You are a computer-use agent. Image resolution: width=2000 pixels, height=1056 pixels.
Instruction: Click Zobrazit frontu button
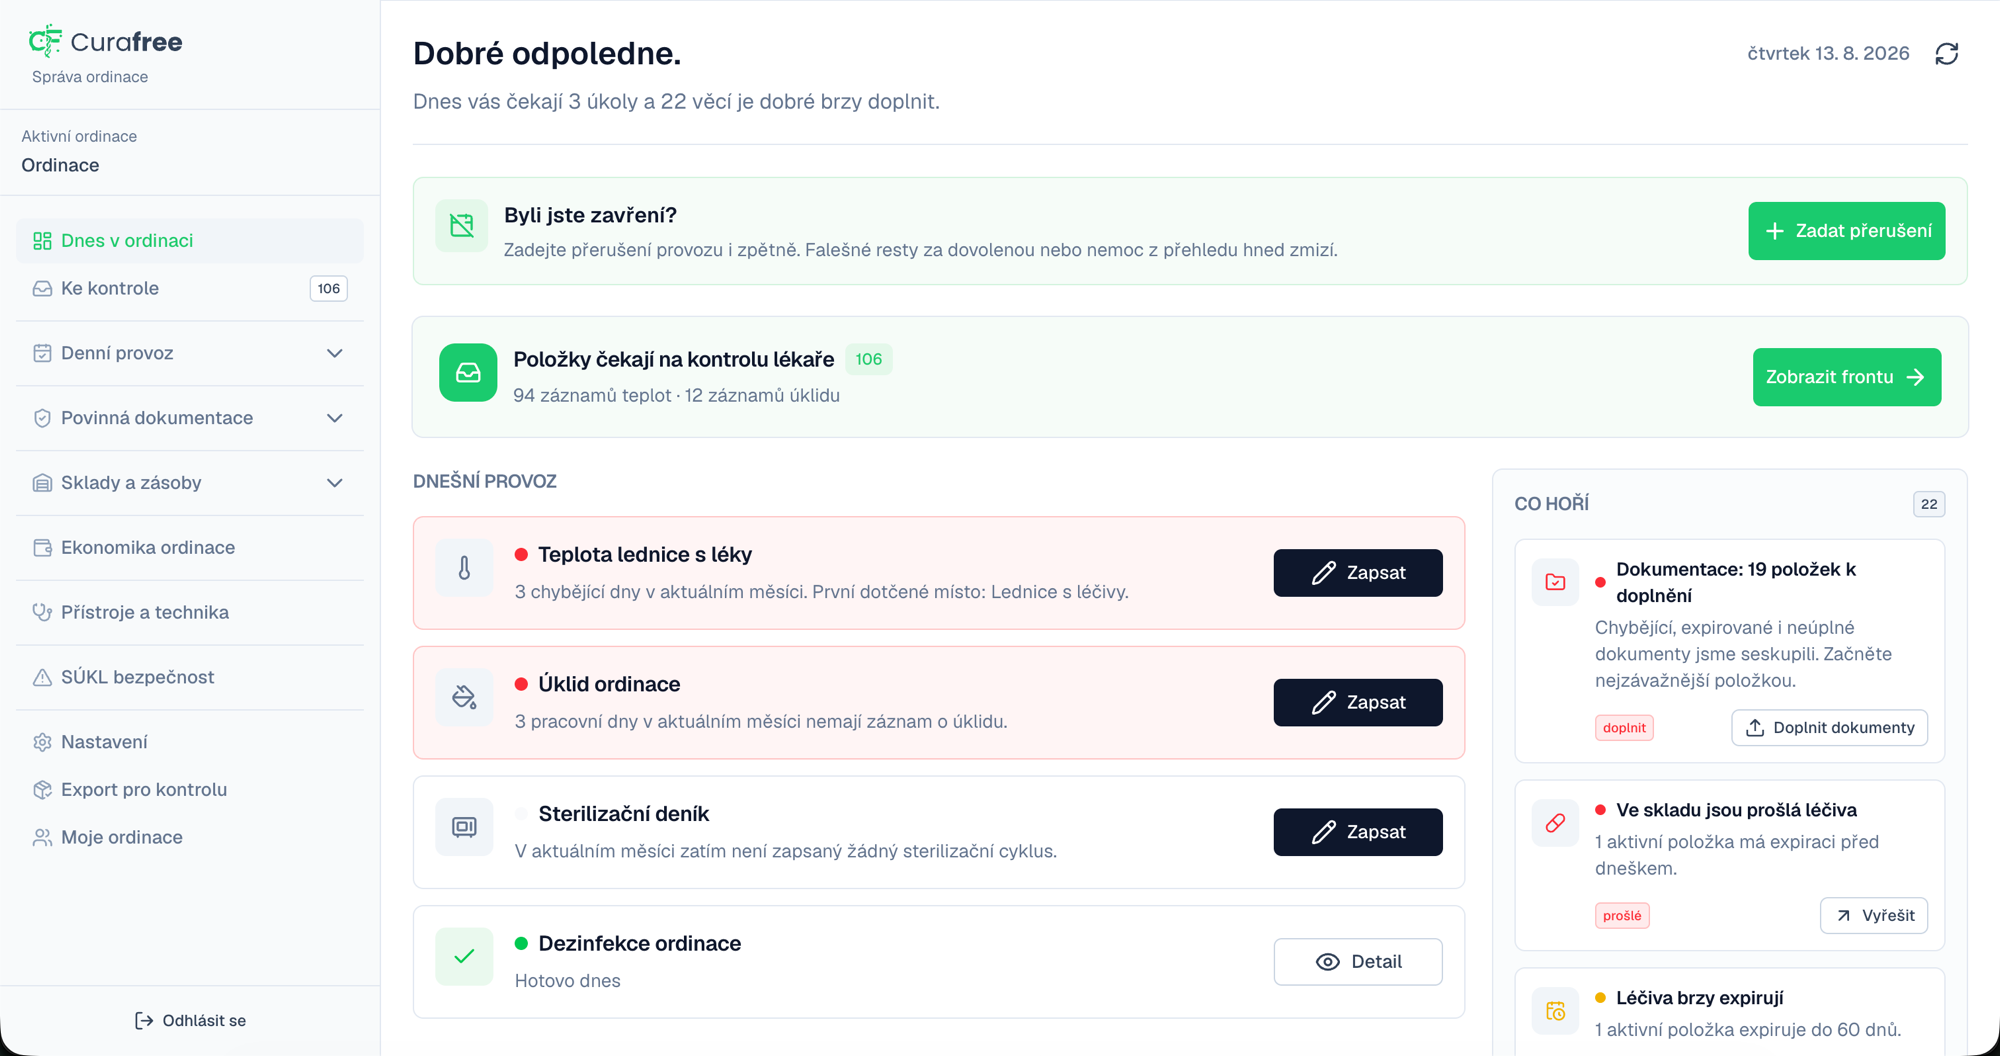pos(1846,377)
